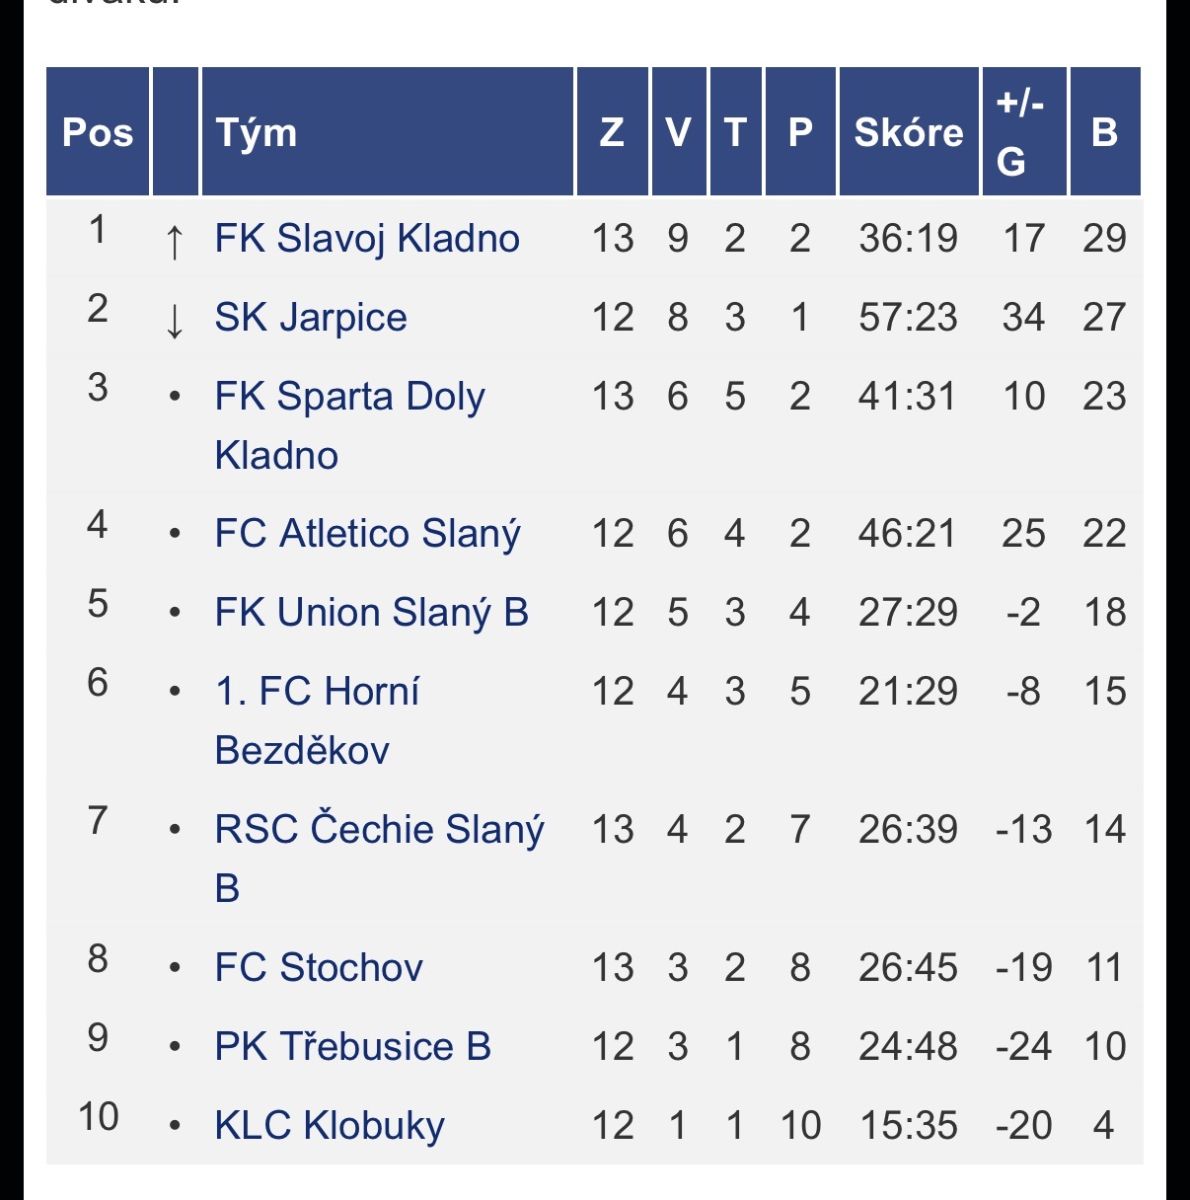Open the FC Stochov team link

(x=318, y=968)
